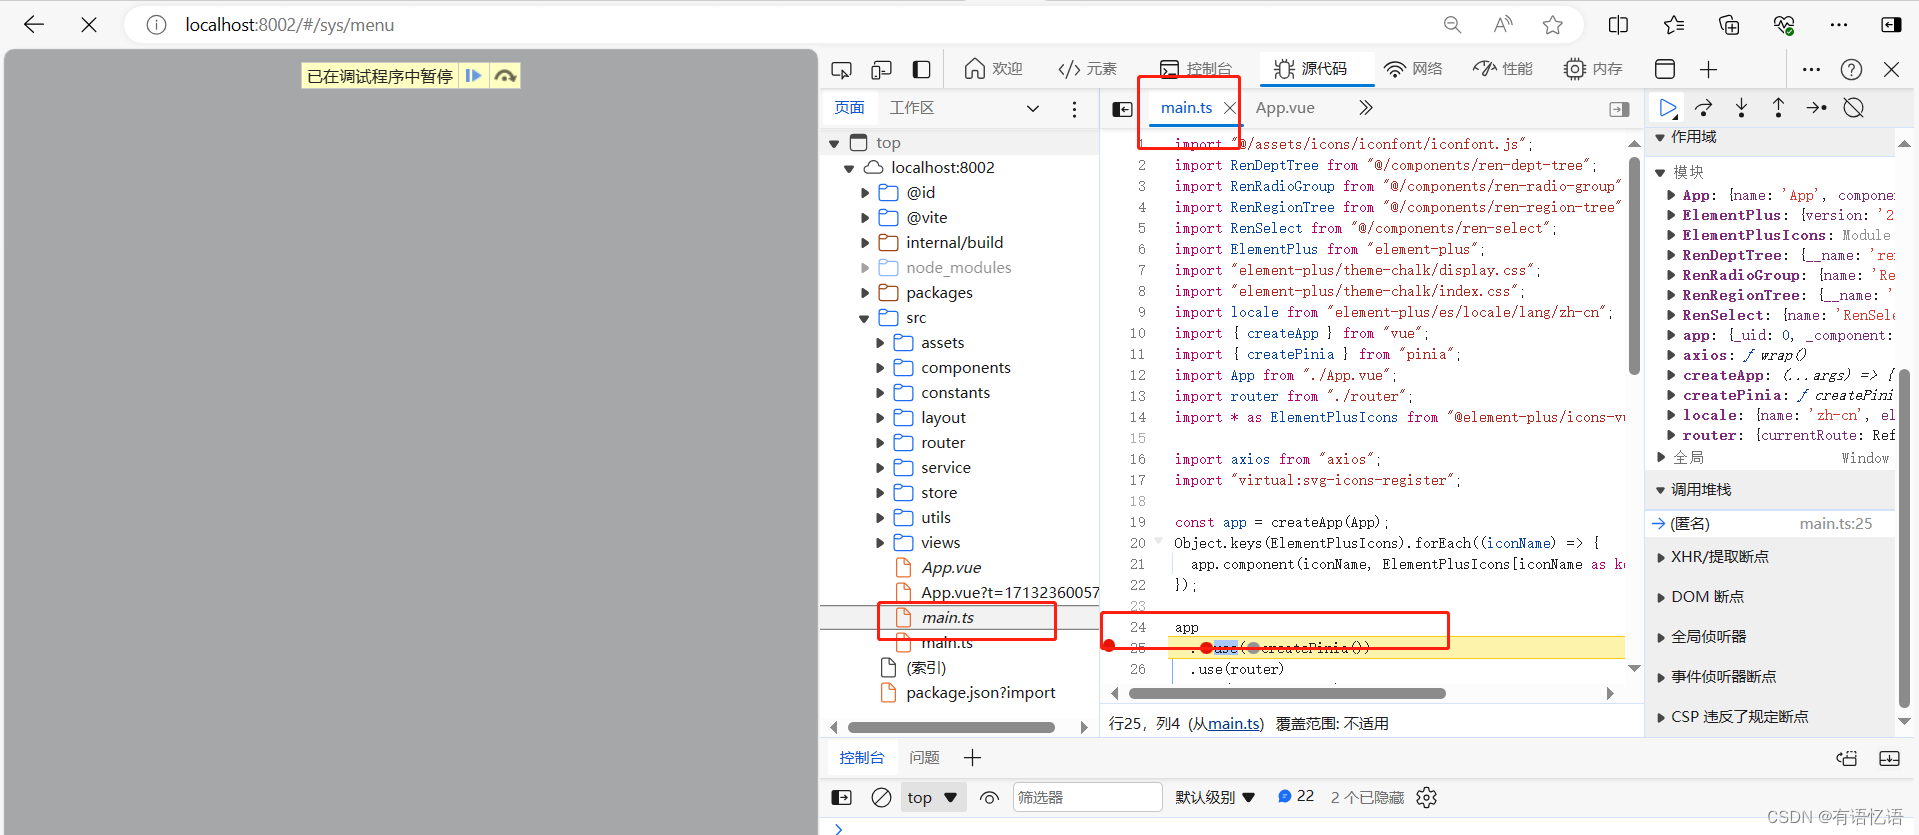Deactivate all breakpoints
This screenshot has width=1919, height=835.
pos(1853,108)
